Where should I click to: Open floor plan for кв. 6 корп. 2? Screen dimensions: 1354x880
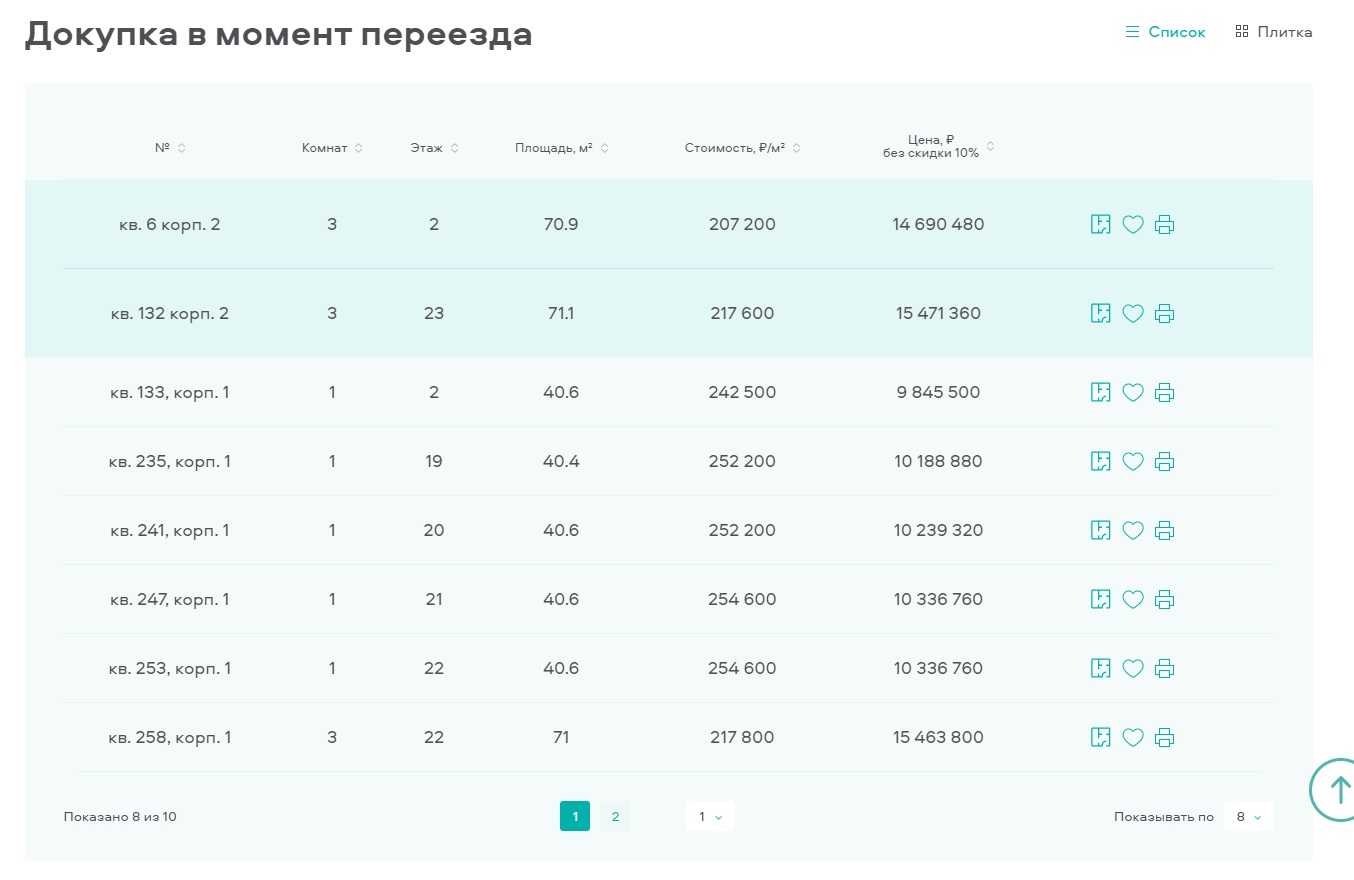1100,224
